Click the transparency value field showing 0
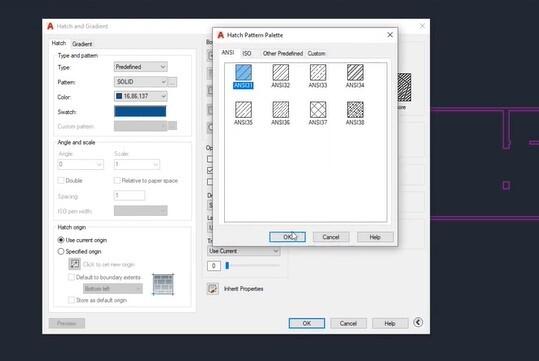539x361 pixels. coord(214,266)
